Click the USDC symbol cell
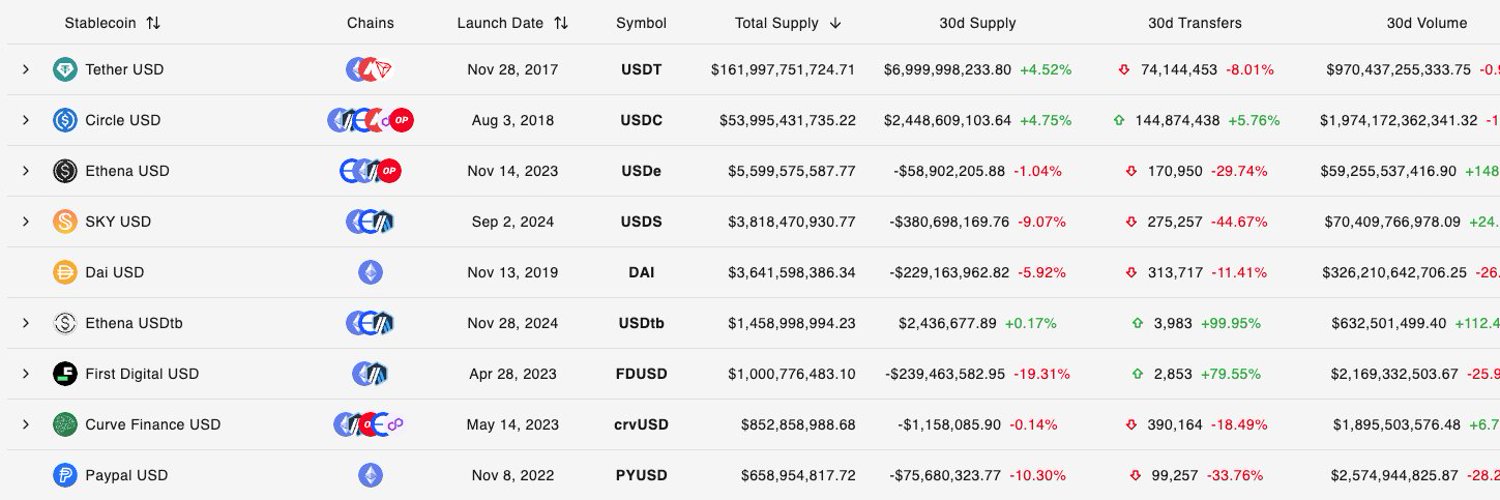 click(x=641, y=120)
